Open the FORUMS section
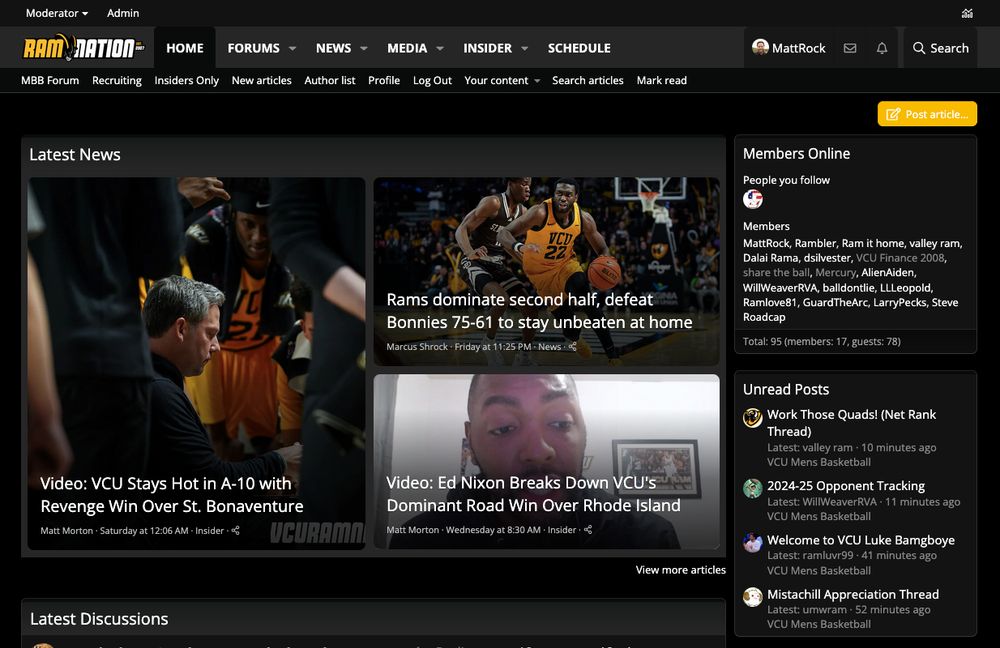Viewport: 1000px width, 648px height. (253, 48)
